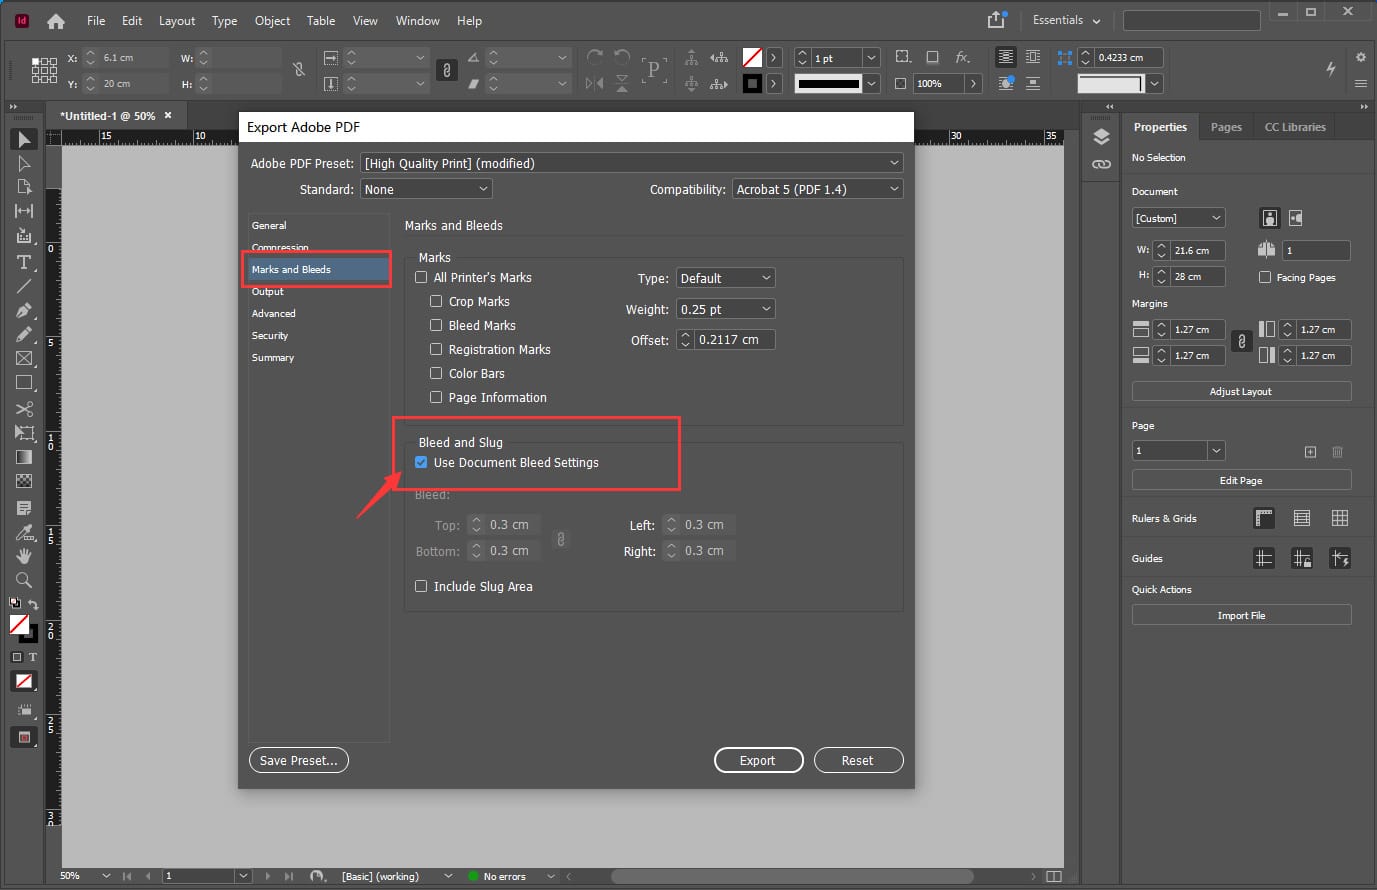This screenshot has height=890, width=1377.
Task: Select the Pen tool
Action: [24, 310]
